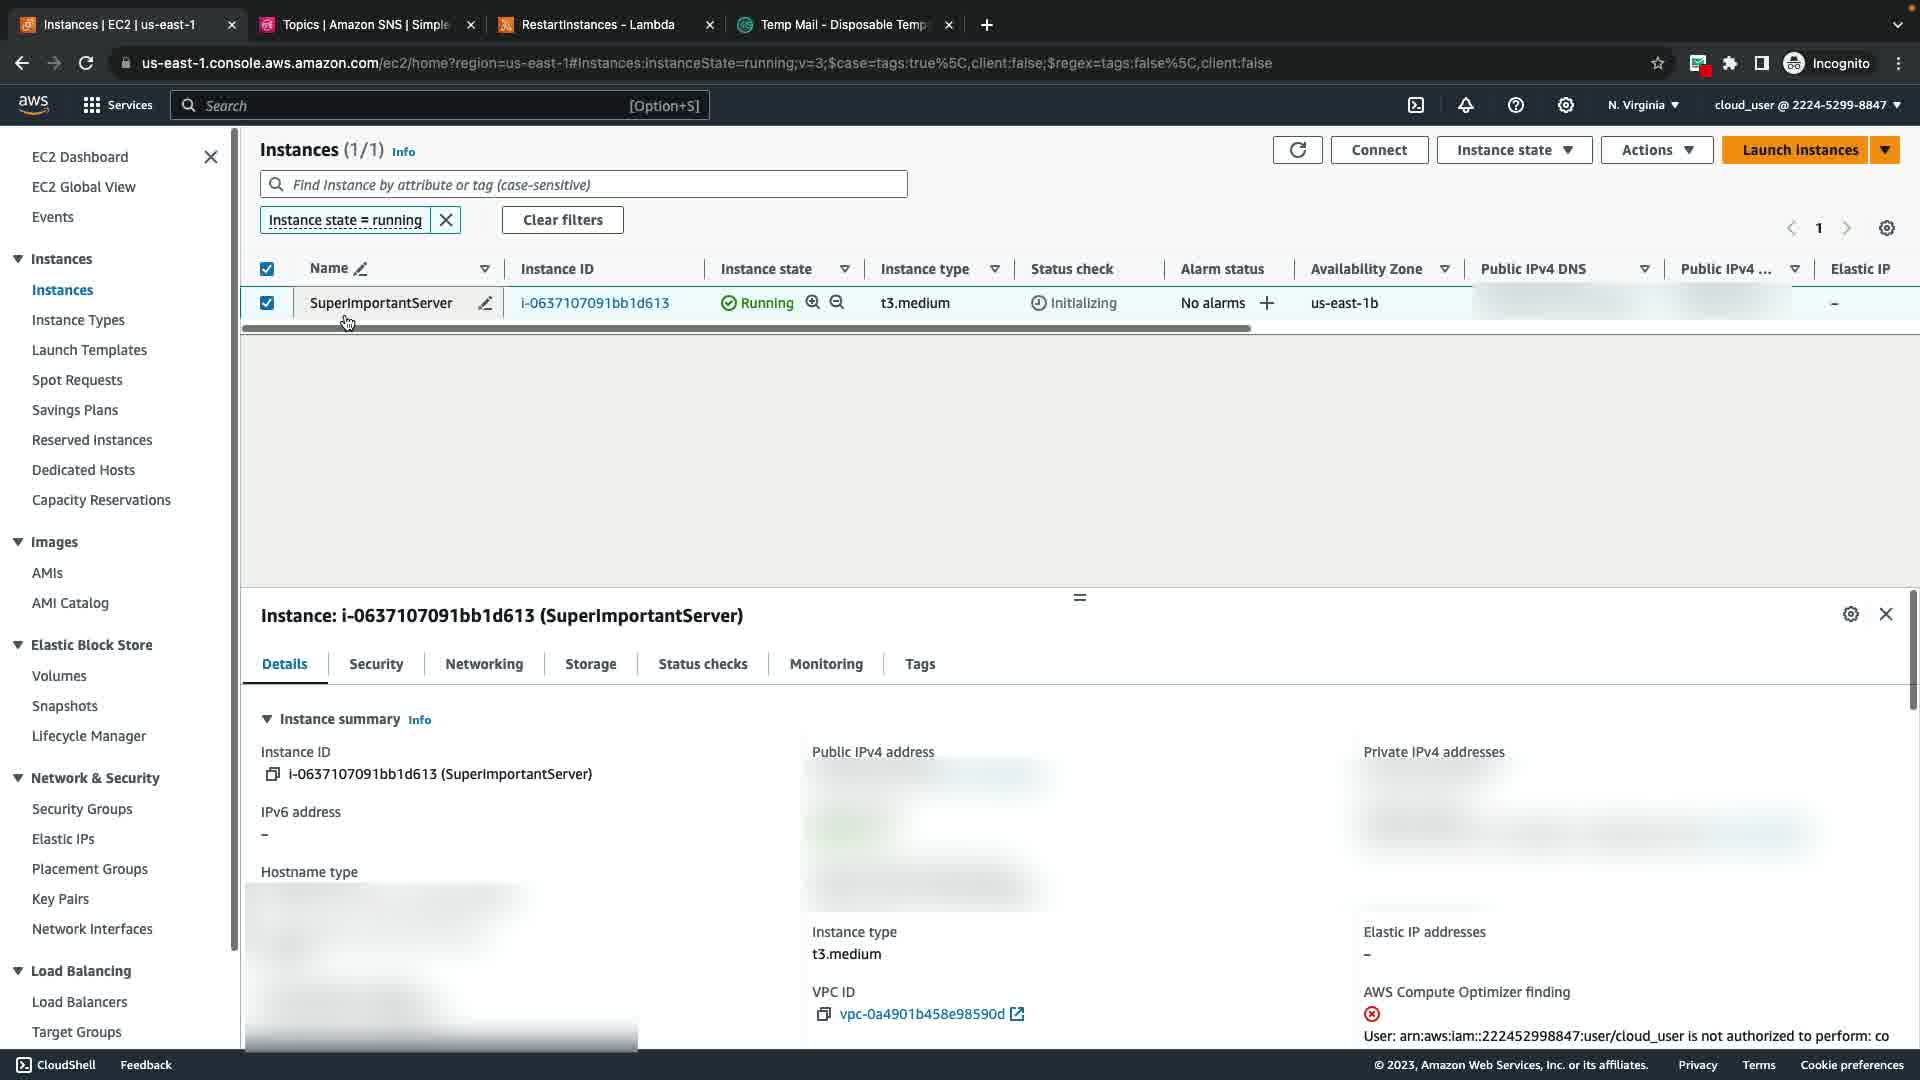Image resolution: width=1920 pixels, height=1080 pixels.
Task: Click the Find Instance search field
Action: [x=590, y=185]
